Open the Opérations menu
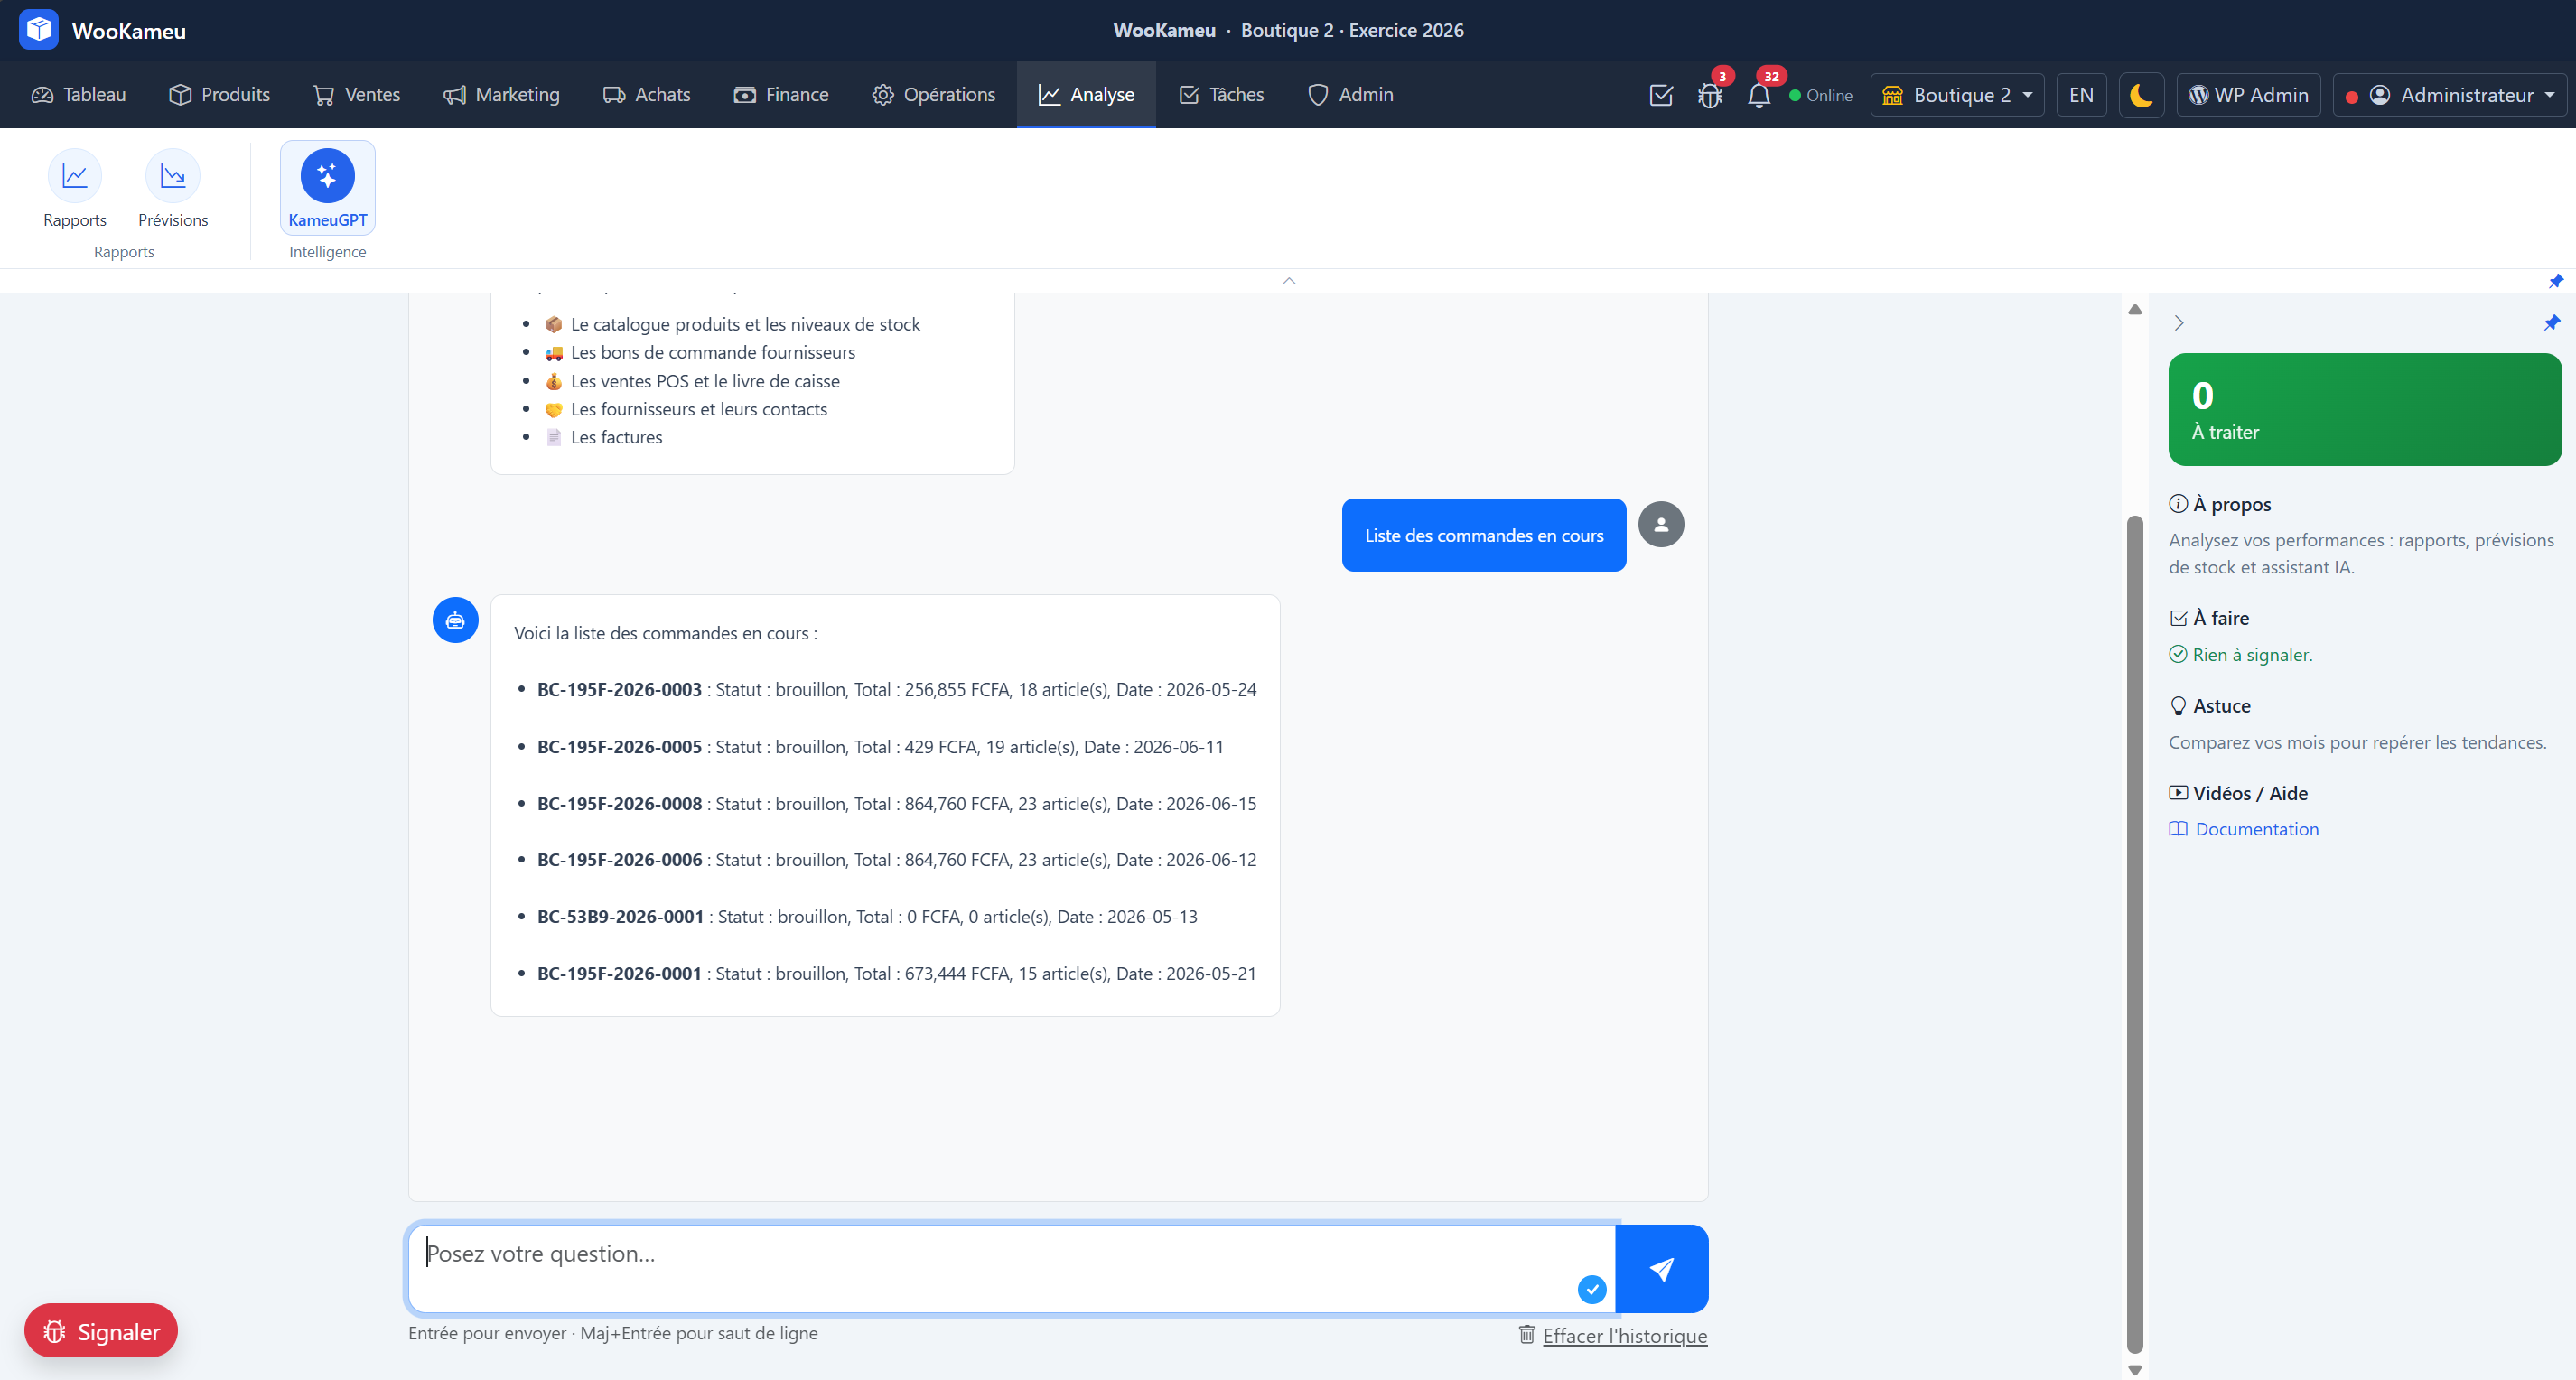Image resolution: width=2576 pixels, height=1380 pixels. pyautogui.click(x=934, y=95)
